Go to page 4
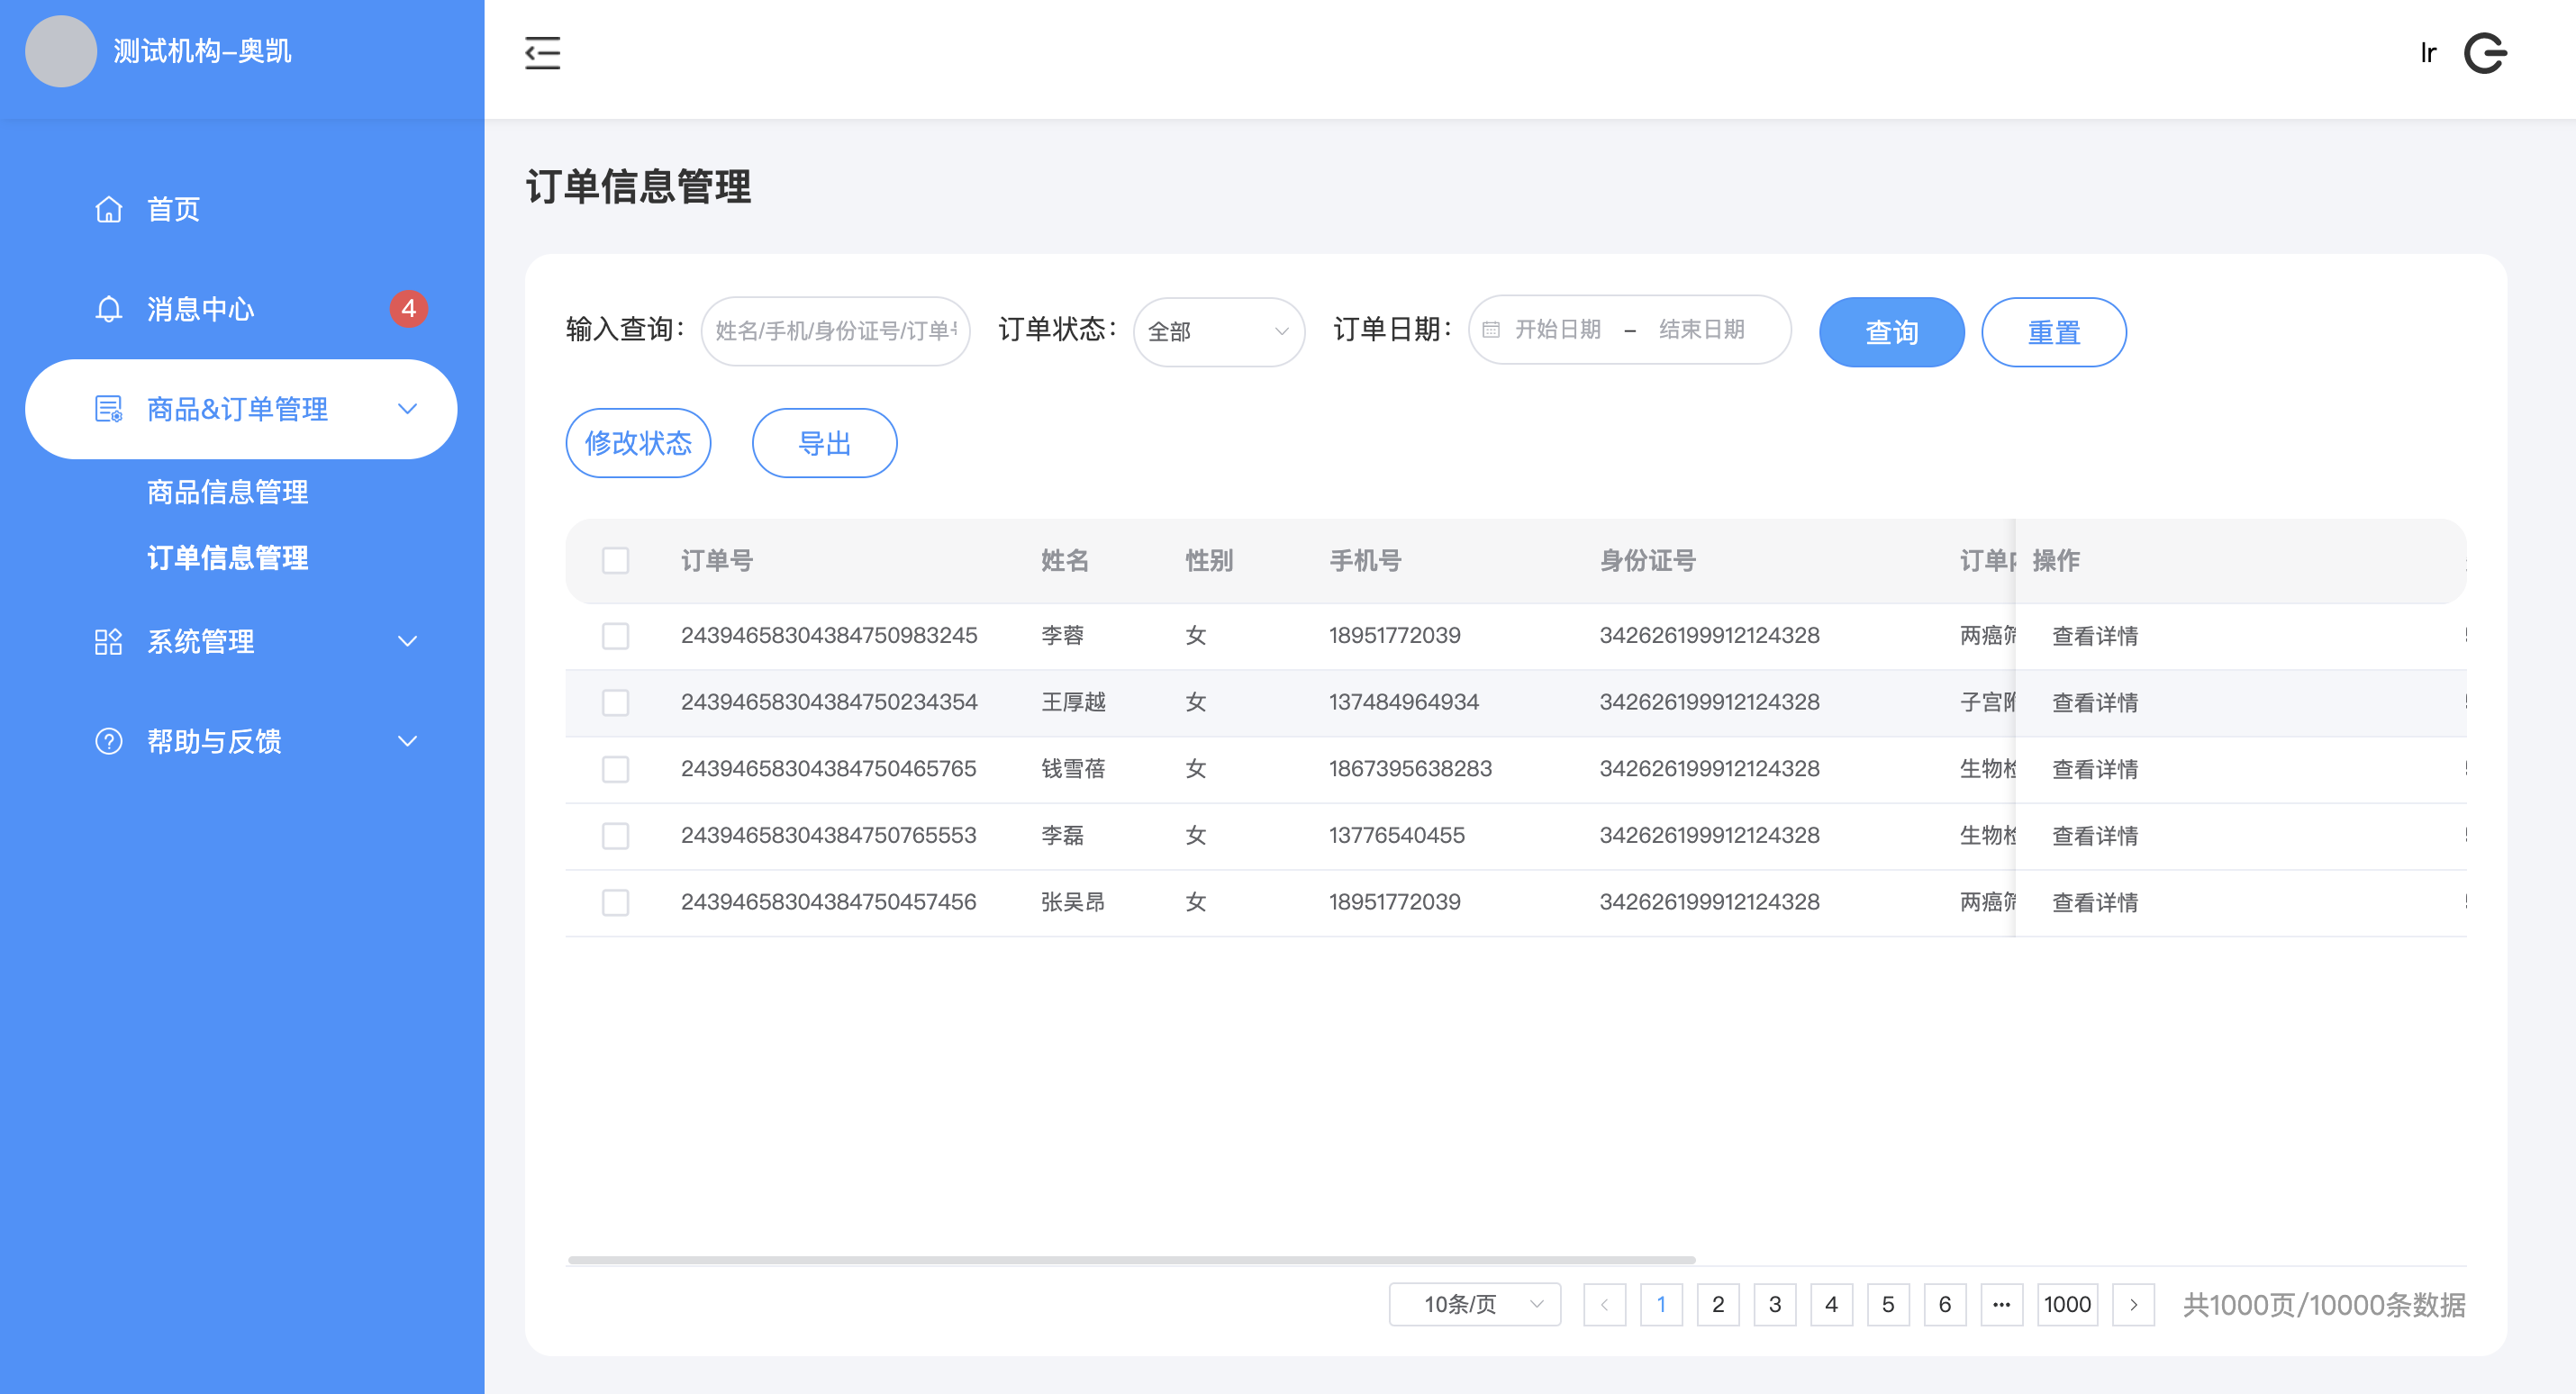 1831,1304
